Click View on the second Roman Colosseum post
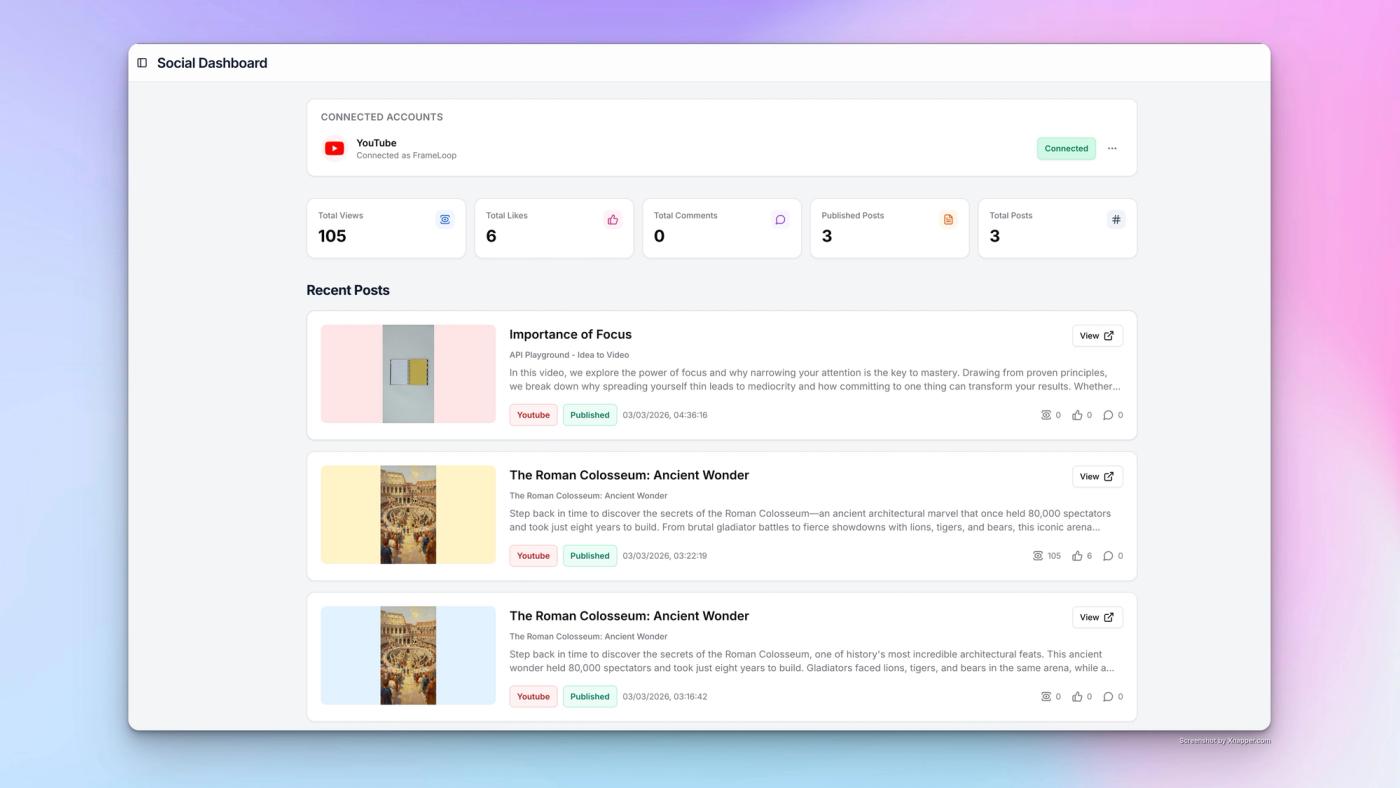The width and height of the screenshot is (1400, 788). tap(1095, 476)
